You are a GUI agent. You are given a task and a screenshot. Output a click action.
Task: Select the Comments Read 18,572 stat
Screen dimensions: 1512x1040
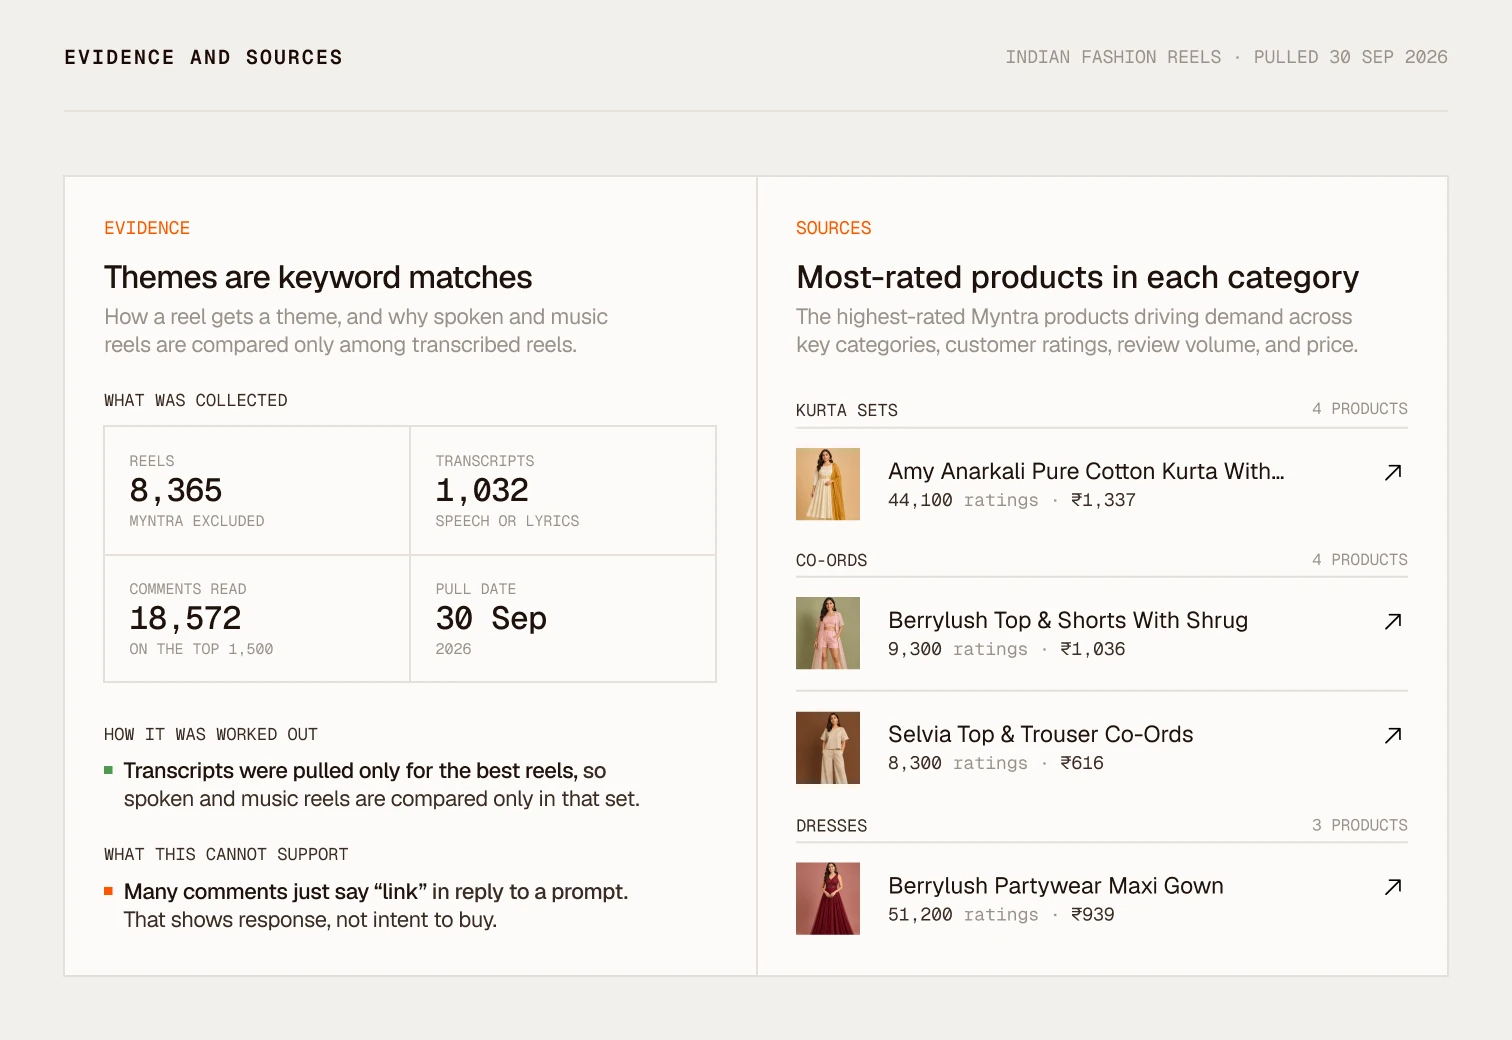pos(257,619)
